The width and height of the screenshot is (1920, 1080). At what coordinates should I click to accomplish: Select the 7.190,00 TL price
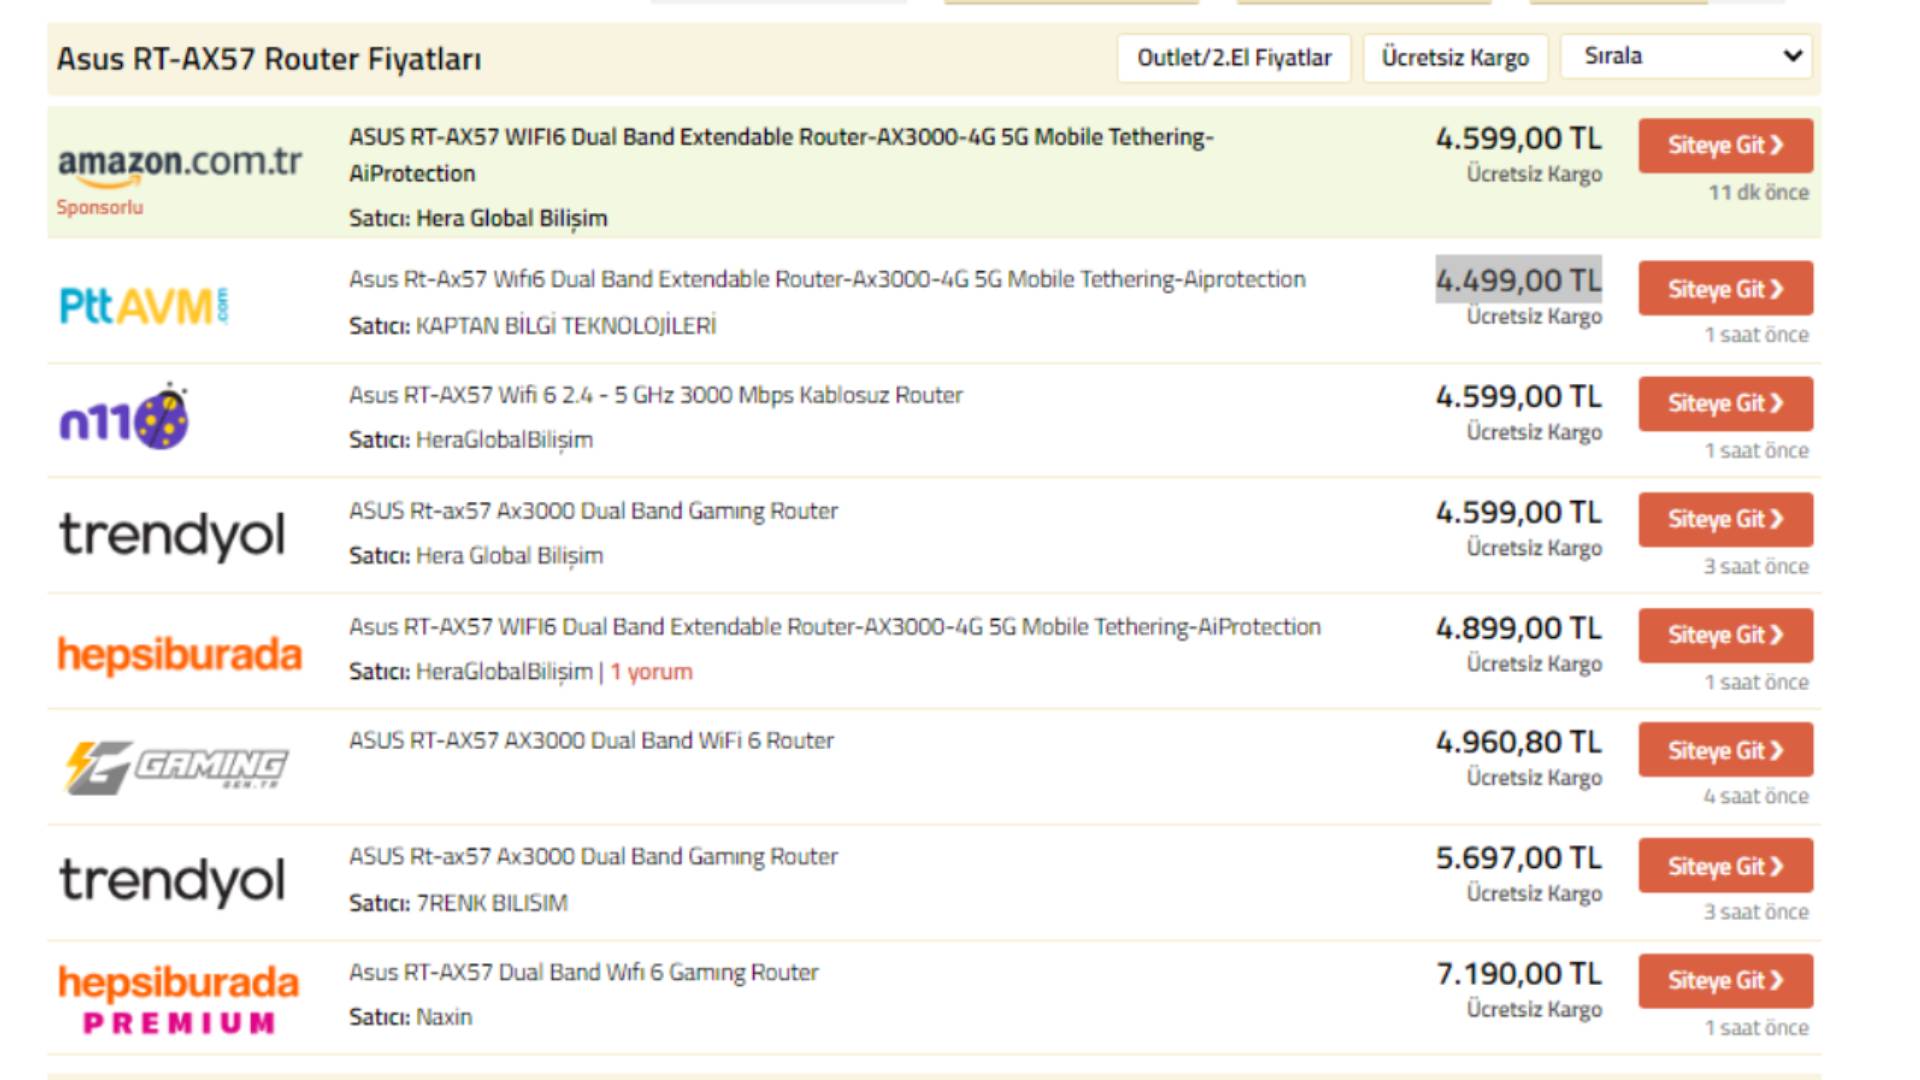pos(1519,974)
